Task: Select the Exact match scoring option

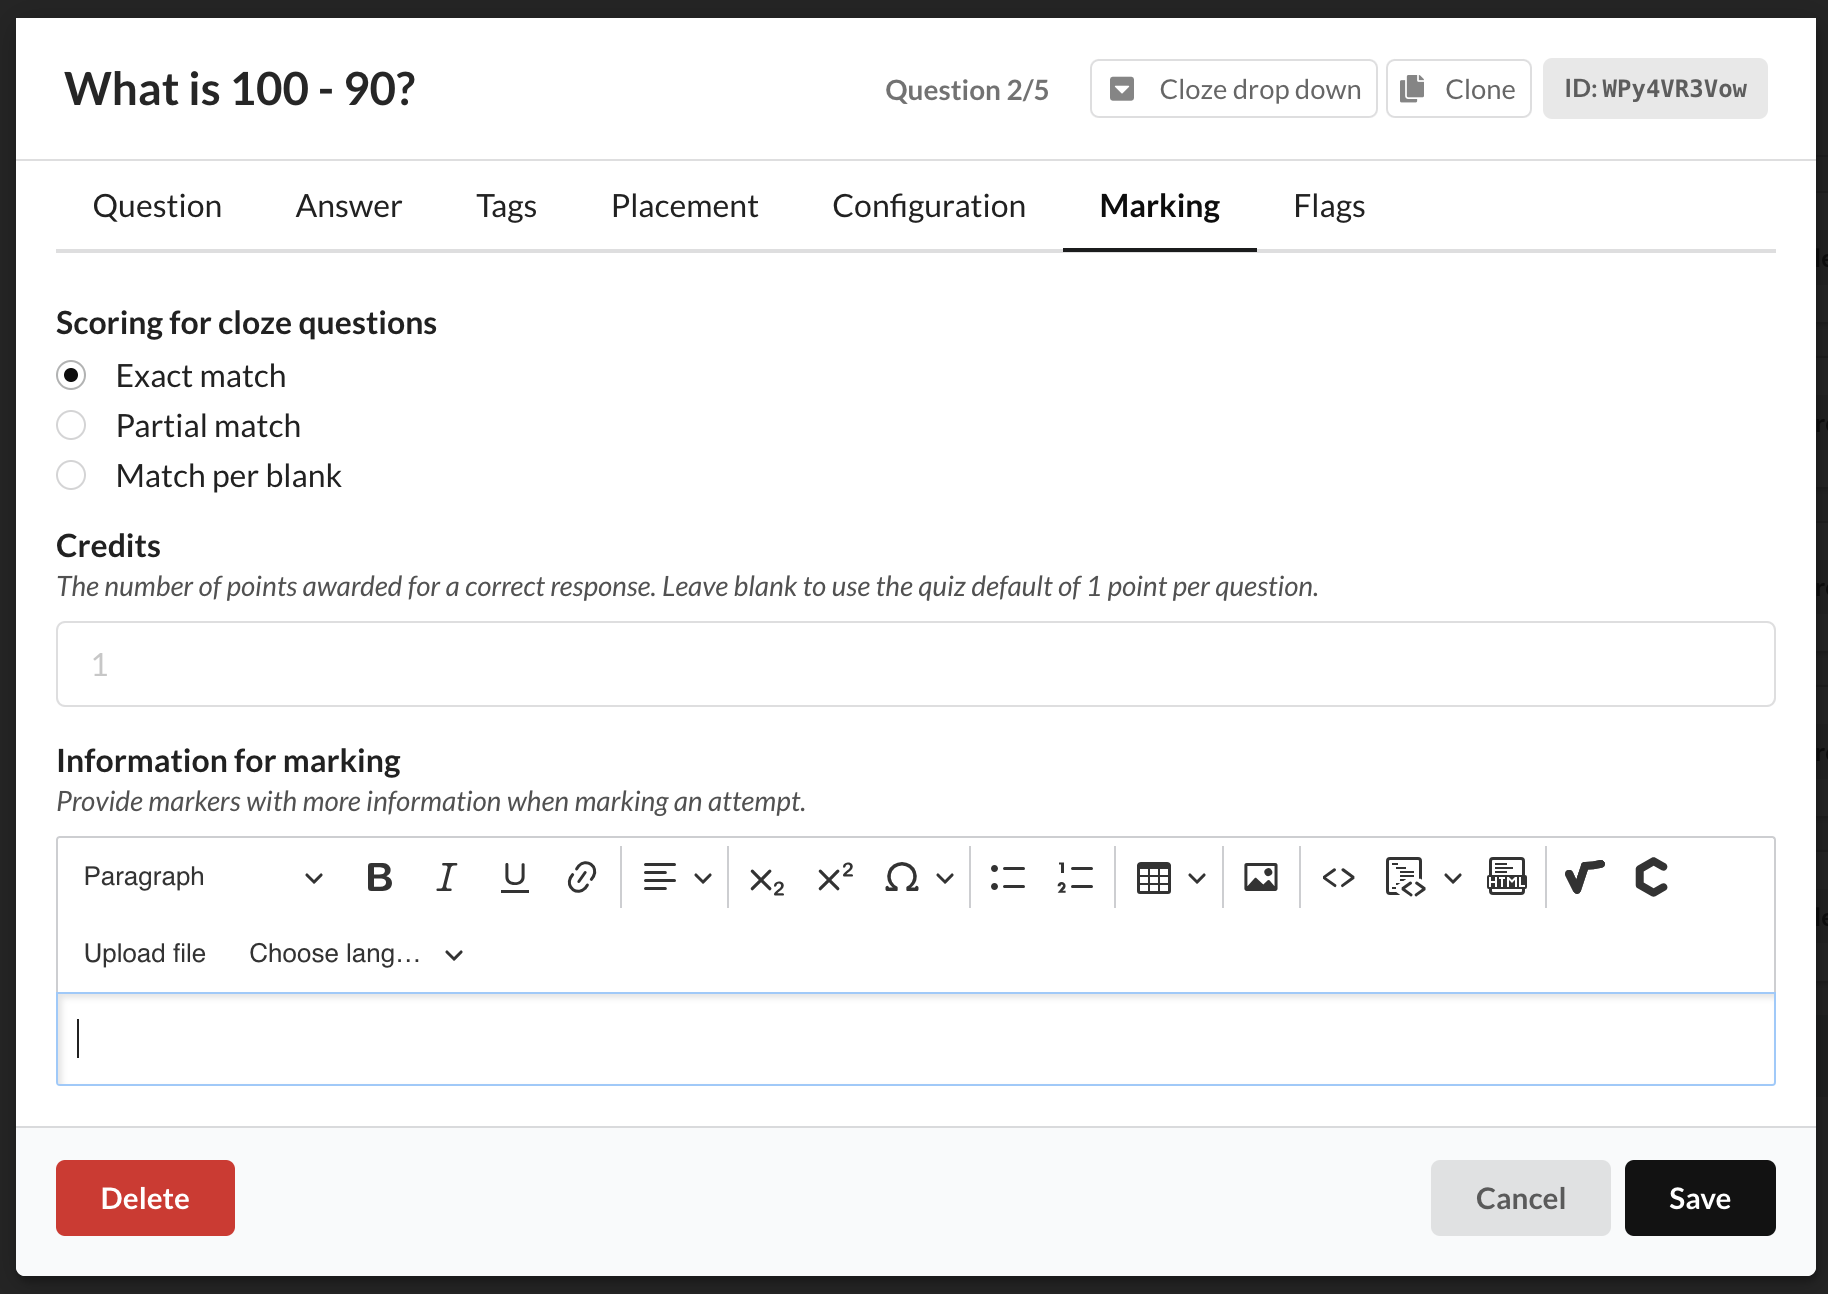Action: [71, 376]
